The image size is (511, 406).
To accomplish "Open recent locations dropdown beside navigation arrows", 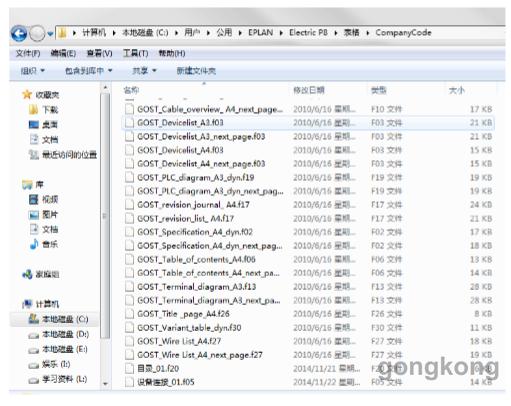I will (x=50, y=34).
